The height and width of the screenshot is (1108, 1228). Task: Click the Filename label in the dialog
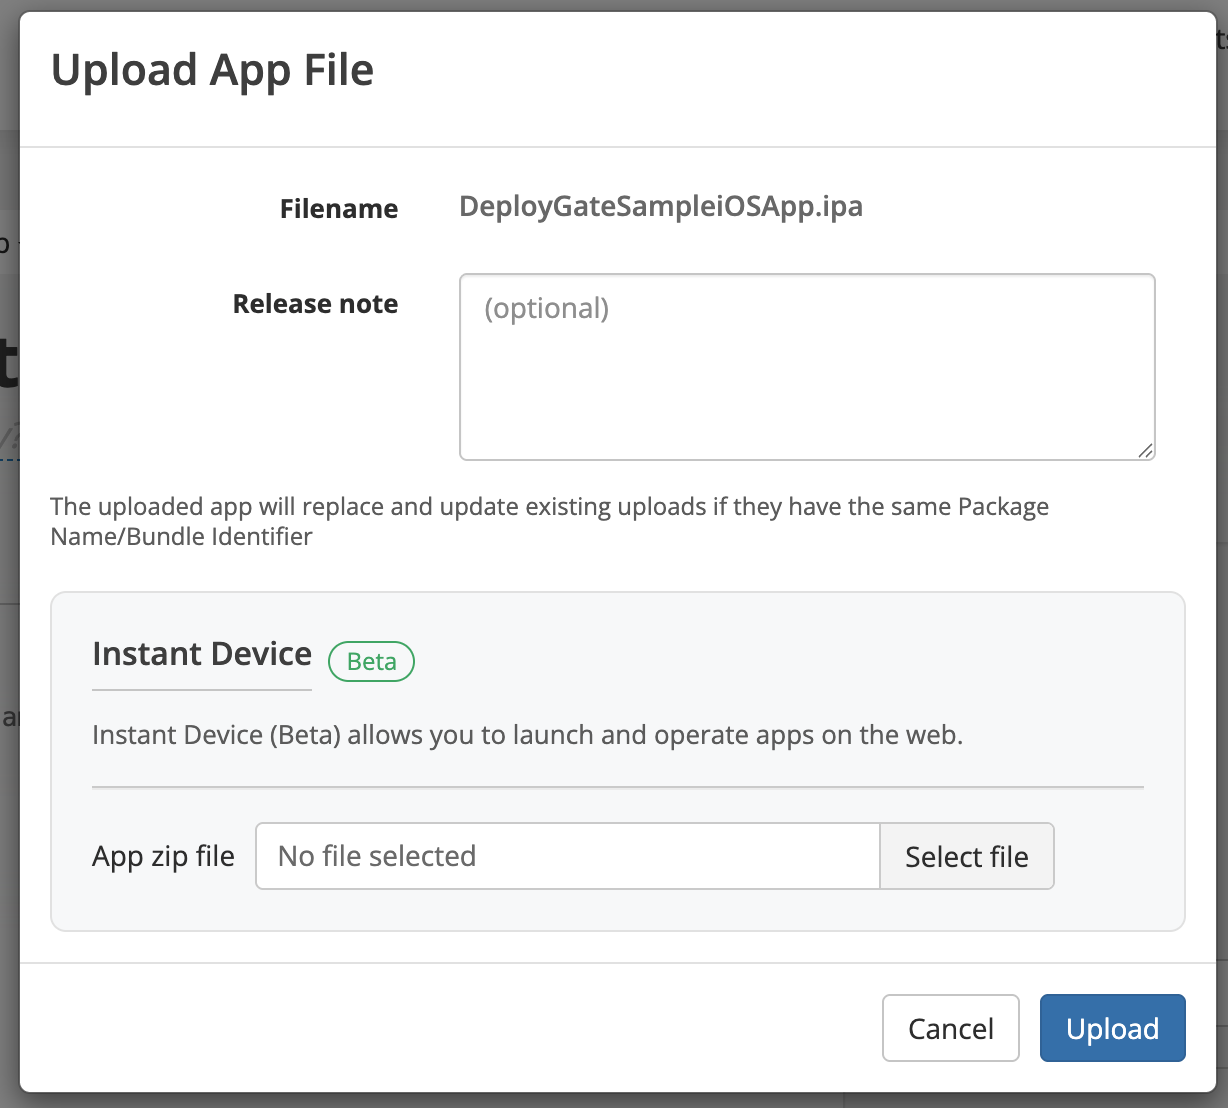(338, 209)
